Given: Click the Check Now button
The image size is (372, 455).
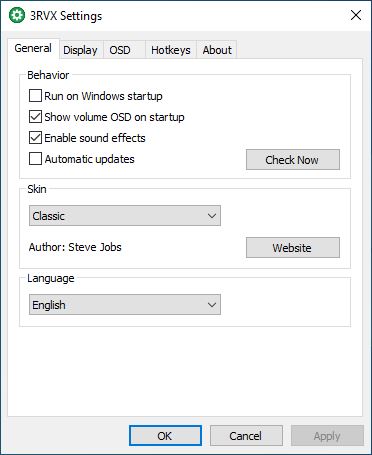Looking at the screenshot, I should [x=293, y=160].
